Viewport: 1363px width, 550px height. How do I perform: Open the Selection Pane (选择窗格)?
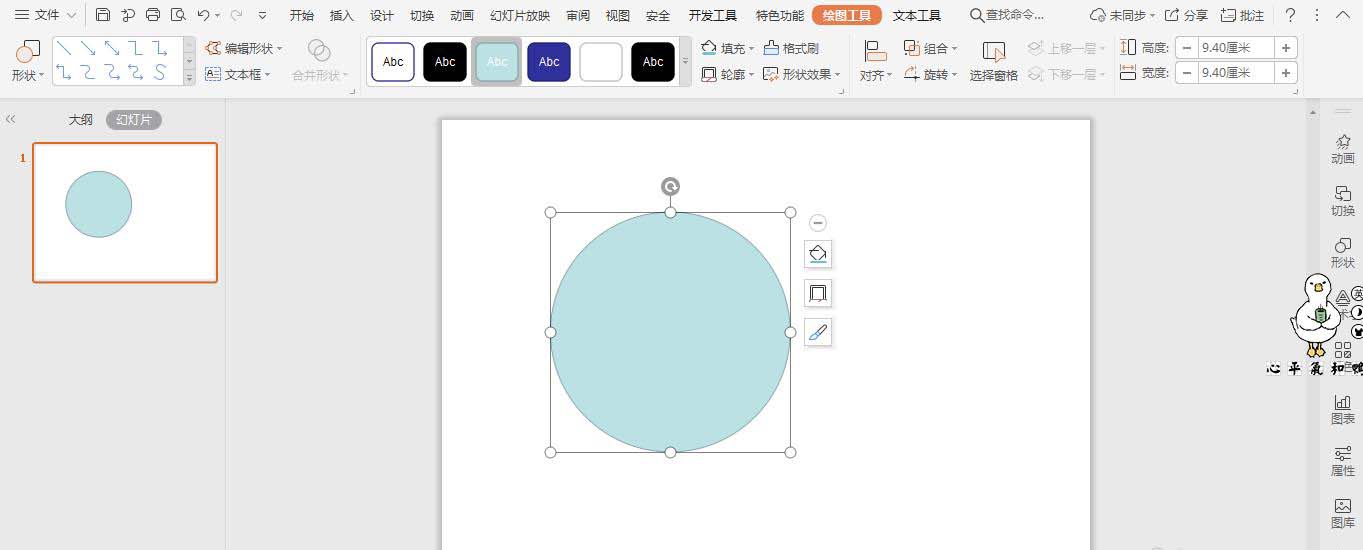(x=993, y=61)
